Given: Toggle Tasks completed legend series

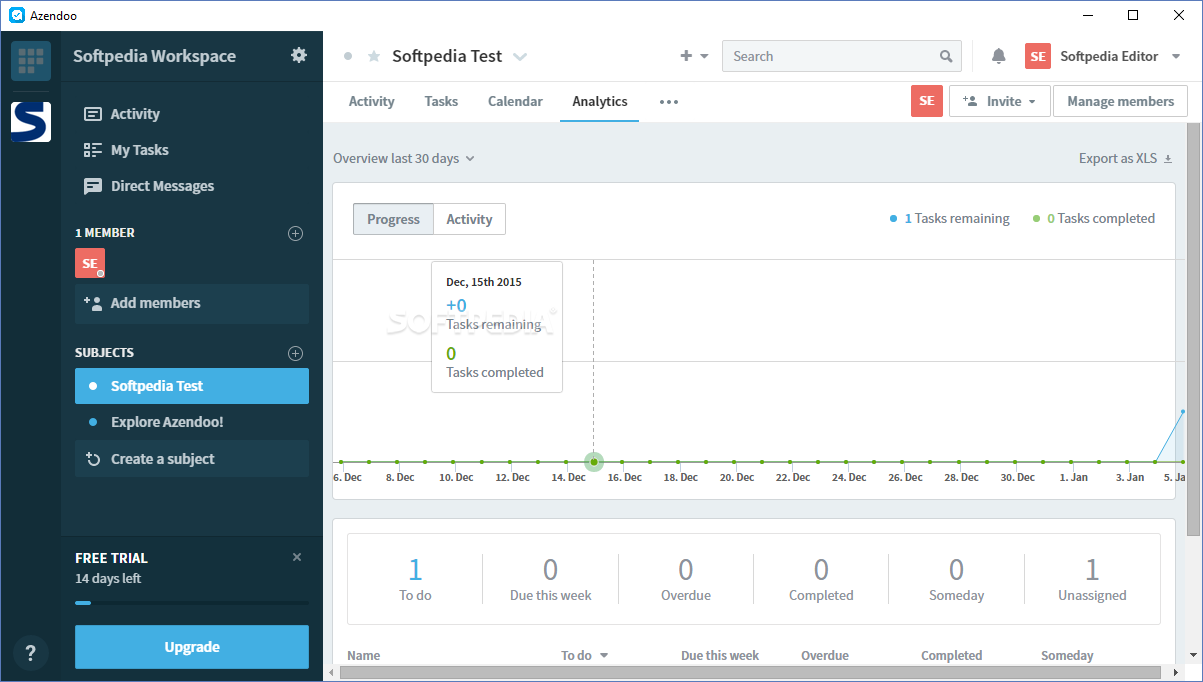Looking at the screenshot, I should [1094, 218].
